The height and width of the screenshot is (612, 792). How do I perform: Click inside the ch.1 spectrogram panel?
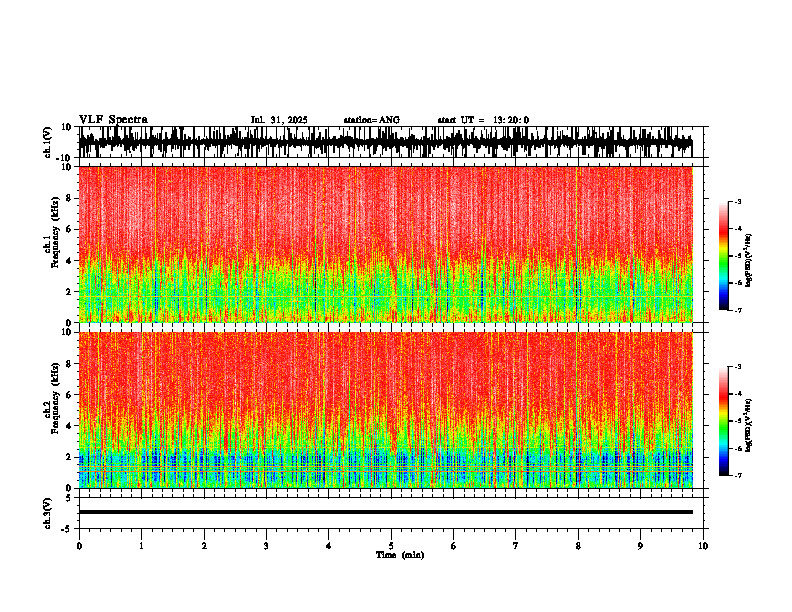tap(385, 244)
